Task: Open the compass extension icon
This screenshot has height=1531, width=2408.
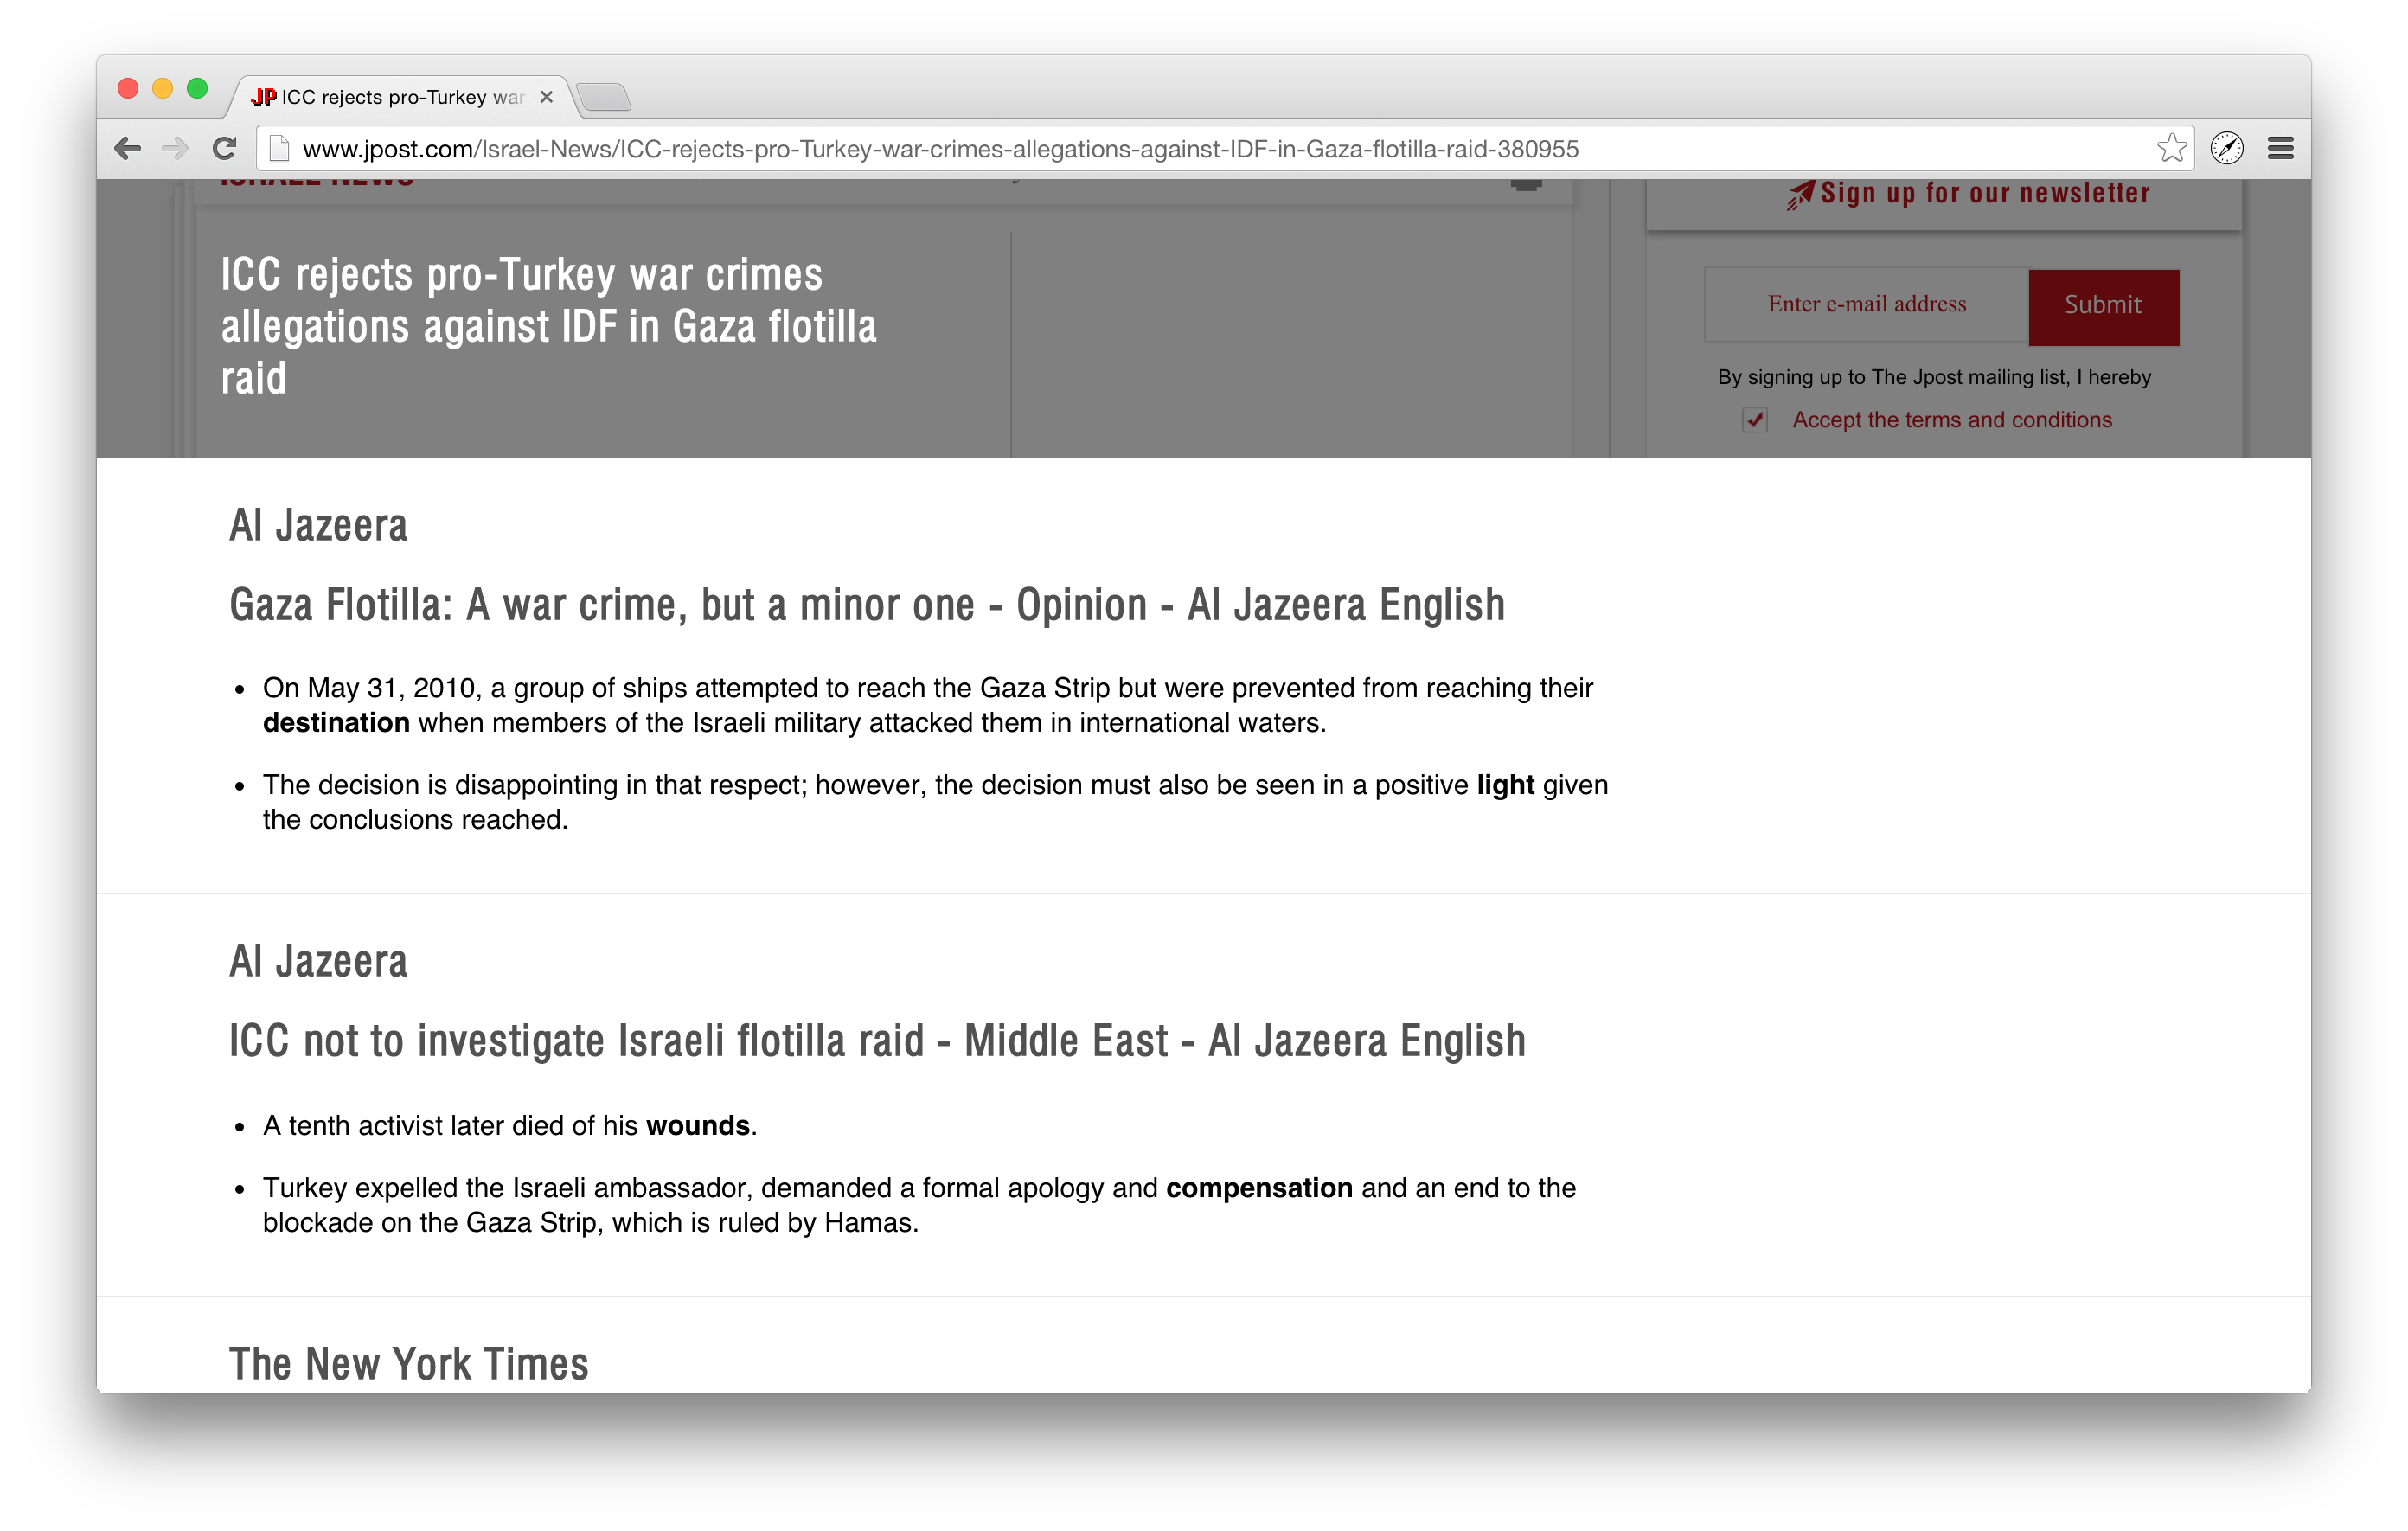Action: [x=2227, y=149]
